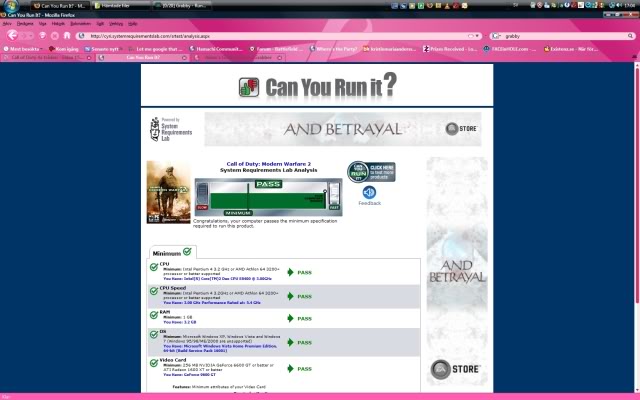Click the Feedback speaker icon
Image resolution: width=640 pixels, height=400 pixels.
point(369,192)
